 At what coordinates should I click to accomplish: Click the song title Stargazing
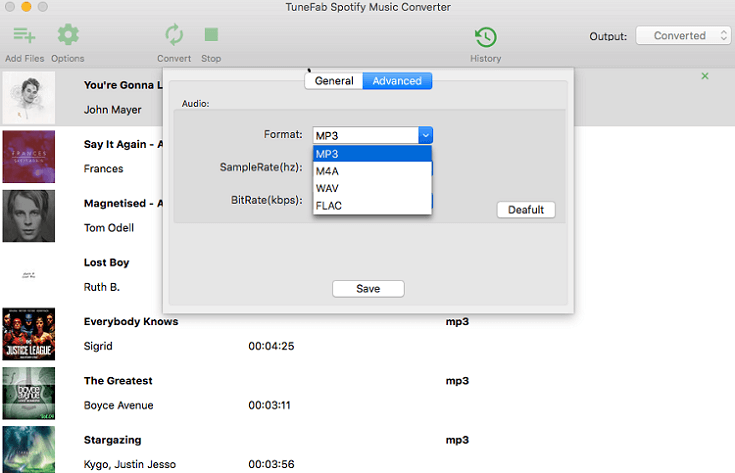coord(112,440)
